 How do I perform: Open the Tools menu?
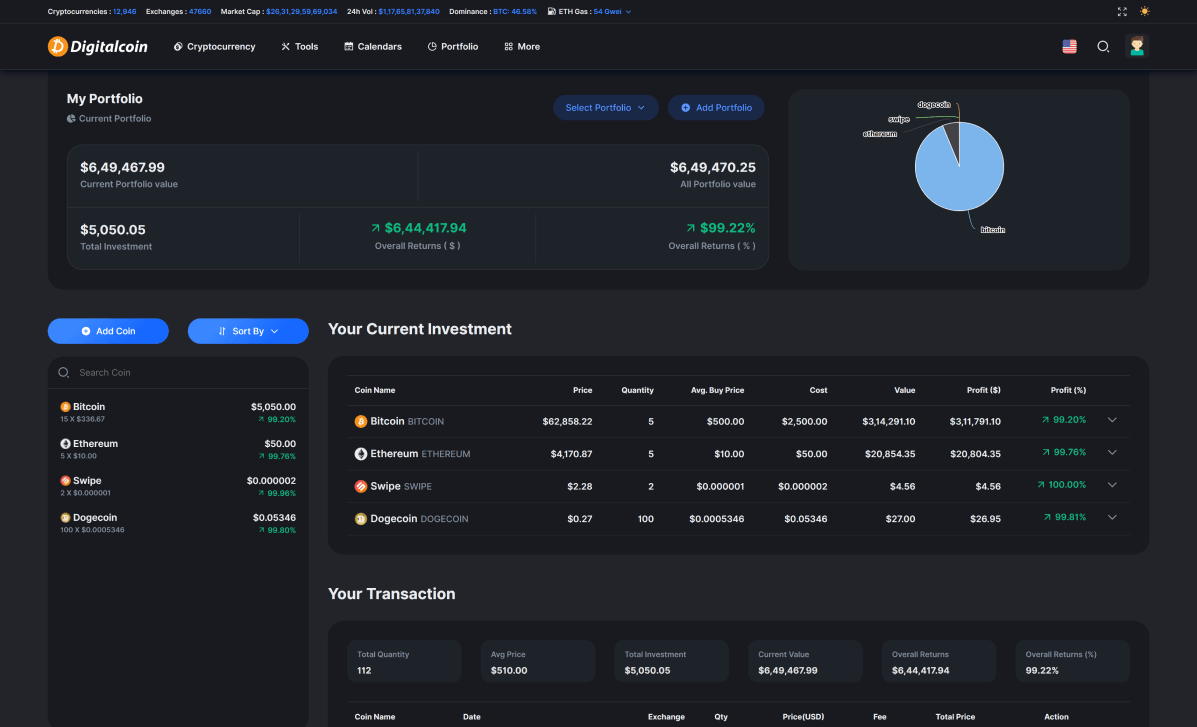(x=299, y=47)
